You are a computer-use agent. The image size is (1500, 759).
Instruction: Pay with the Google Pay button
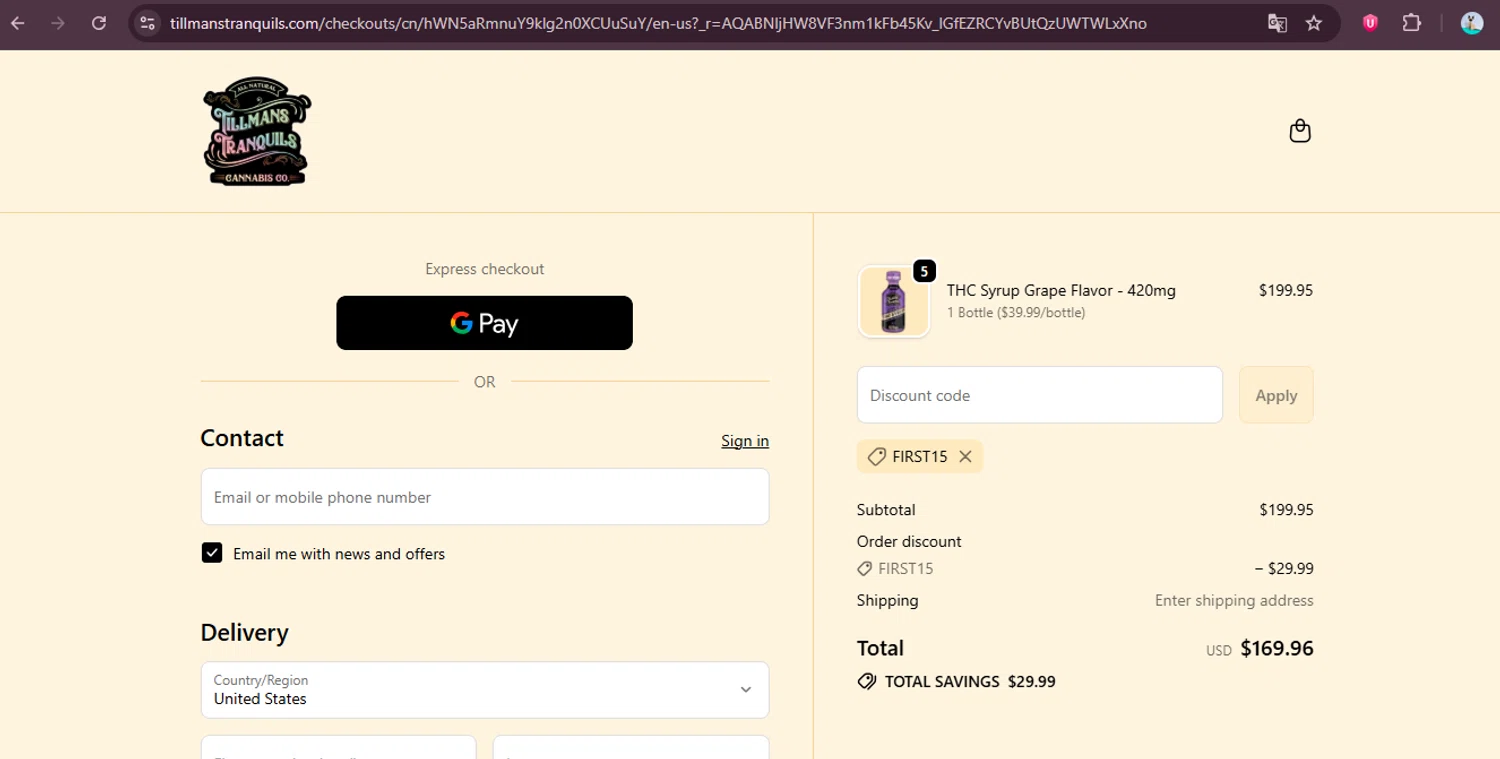pyautogui.click(x=484, y=323)
